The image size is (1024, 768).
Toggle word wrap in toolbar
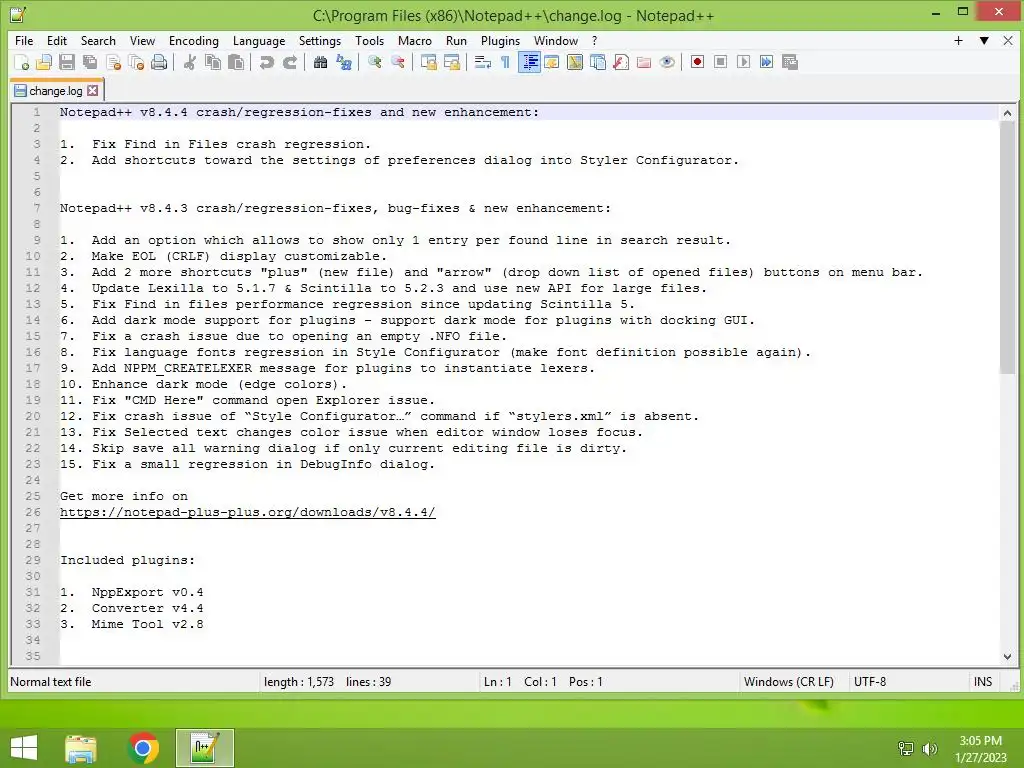[483, 62]
